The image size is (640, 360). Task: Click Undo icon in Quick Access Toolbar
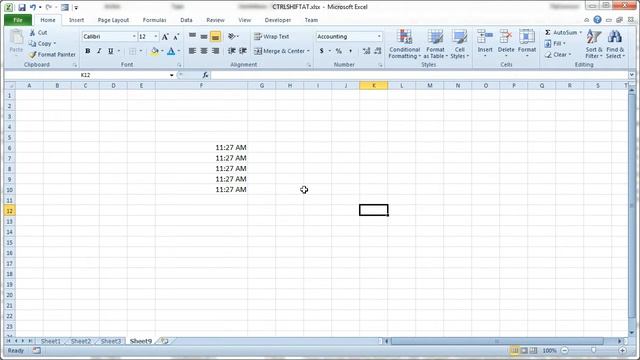[33, 7]
